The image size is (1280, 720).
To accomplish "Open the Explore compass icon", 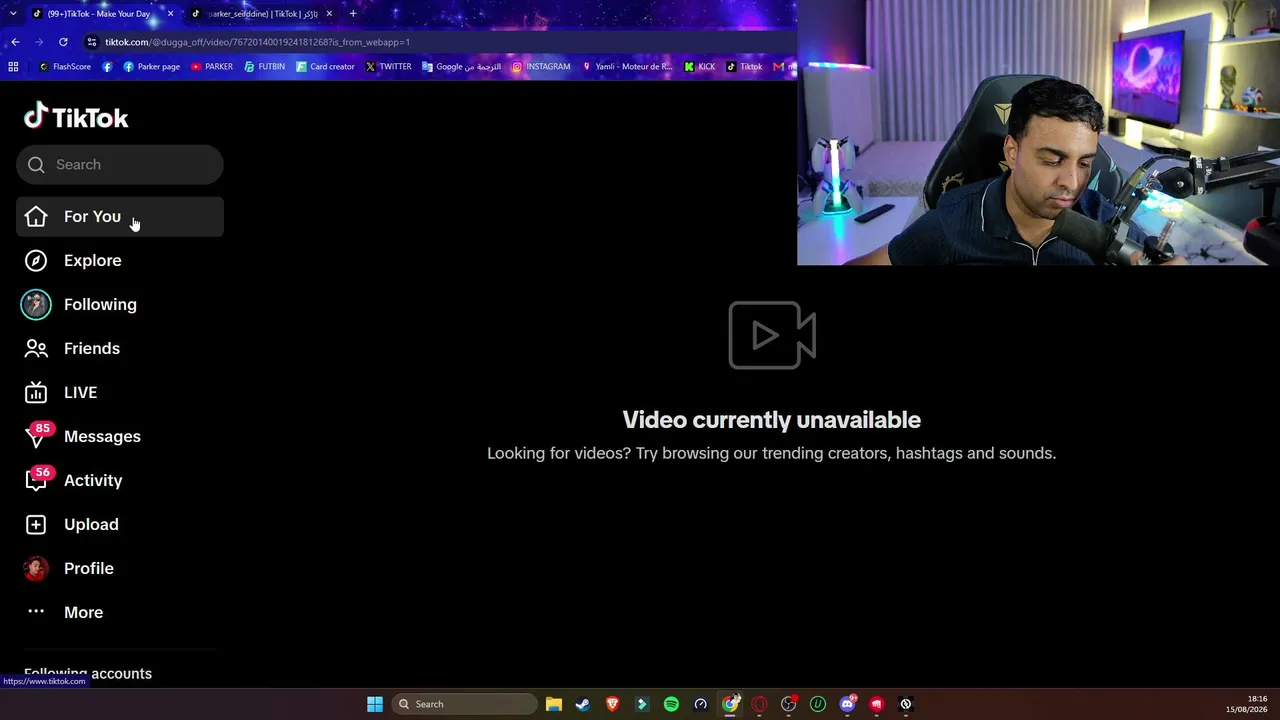I will coord(36,261).
